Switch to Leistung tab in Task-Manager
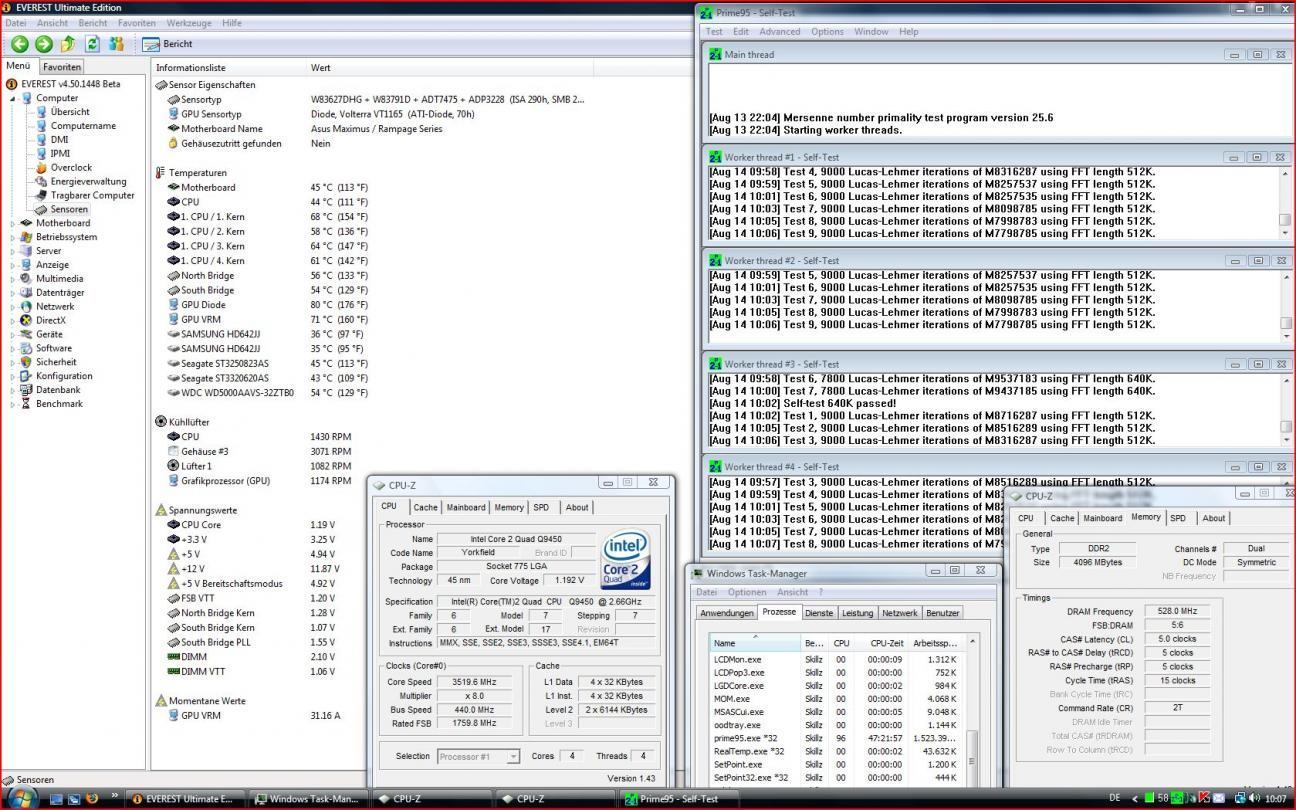The height and width of the screenshot is (810, 1296). pos(857,613)
